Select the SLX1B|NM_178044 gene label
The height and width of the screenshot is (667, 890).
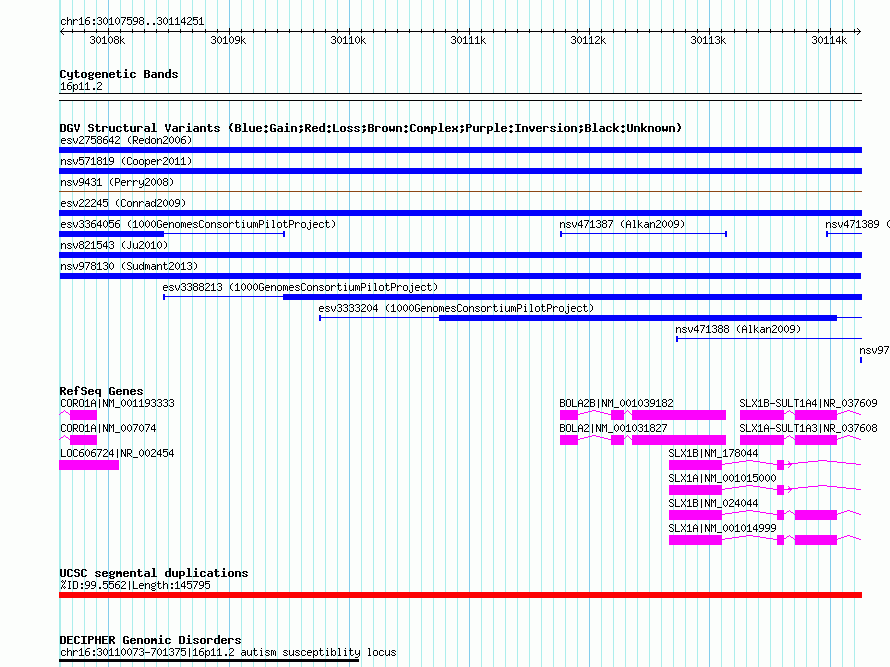tap(713, 453)
